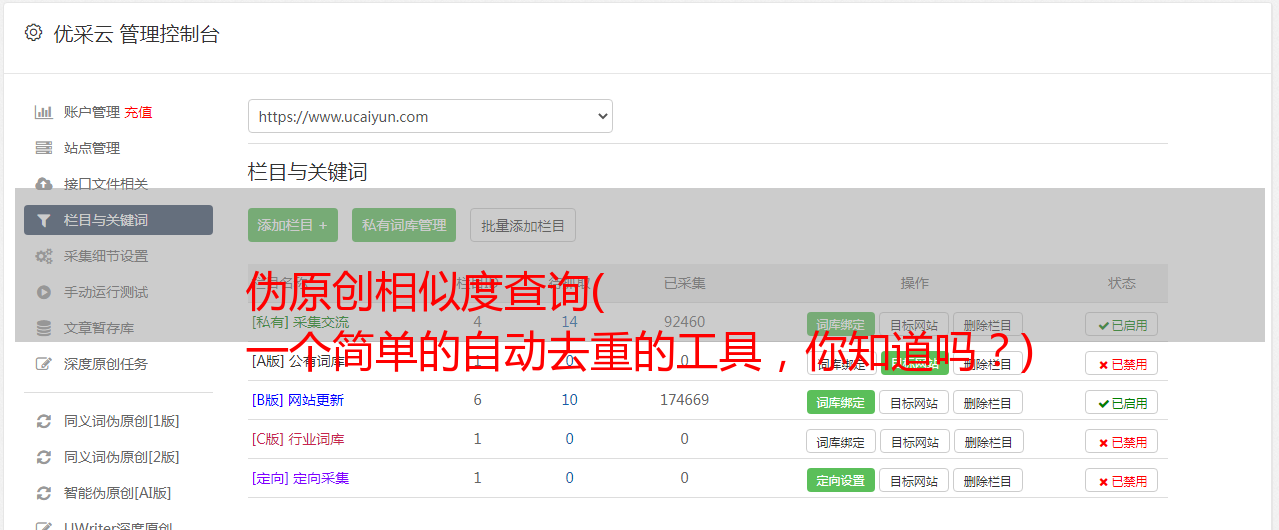The image size is (1279, 530).
Task: Click the refresh icon for 同义词伪原创[1版]
Action: click(43, 421)
